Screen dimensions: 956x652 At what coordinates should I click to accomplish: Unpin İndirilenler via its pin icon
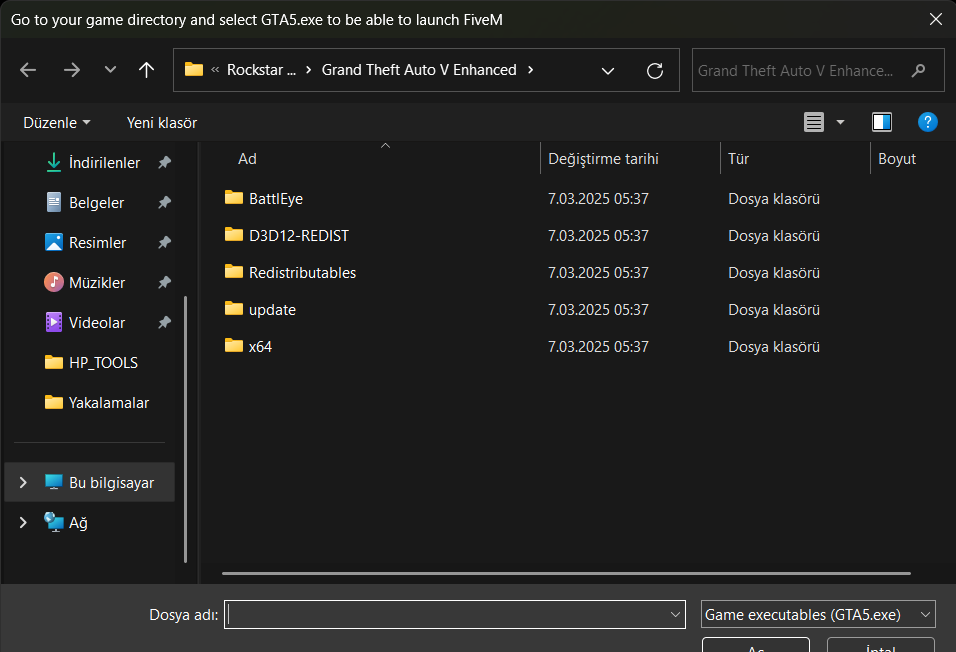click(164, 162)
